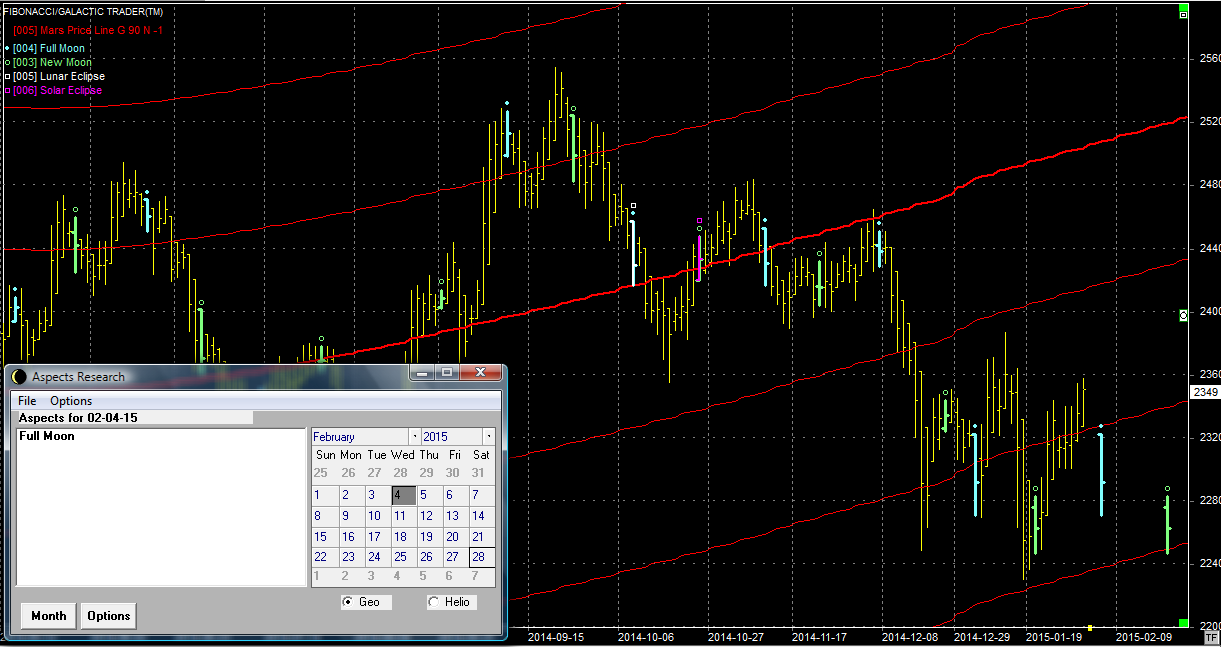Image resolution: width=1221 pixels, height=647 pixels.
Task: Click the Options button at dialog bottom
Action: click(x=109, y=616)
